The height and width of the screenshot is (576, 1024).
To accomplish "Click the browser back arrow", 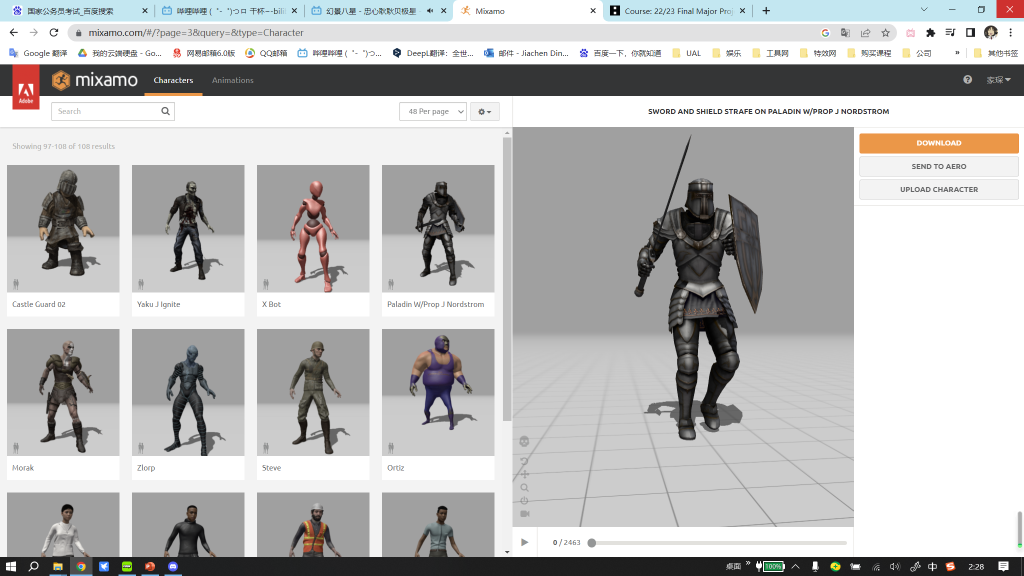I will pyautogui.click(x=14, y=33).
